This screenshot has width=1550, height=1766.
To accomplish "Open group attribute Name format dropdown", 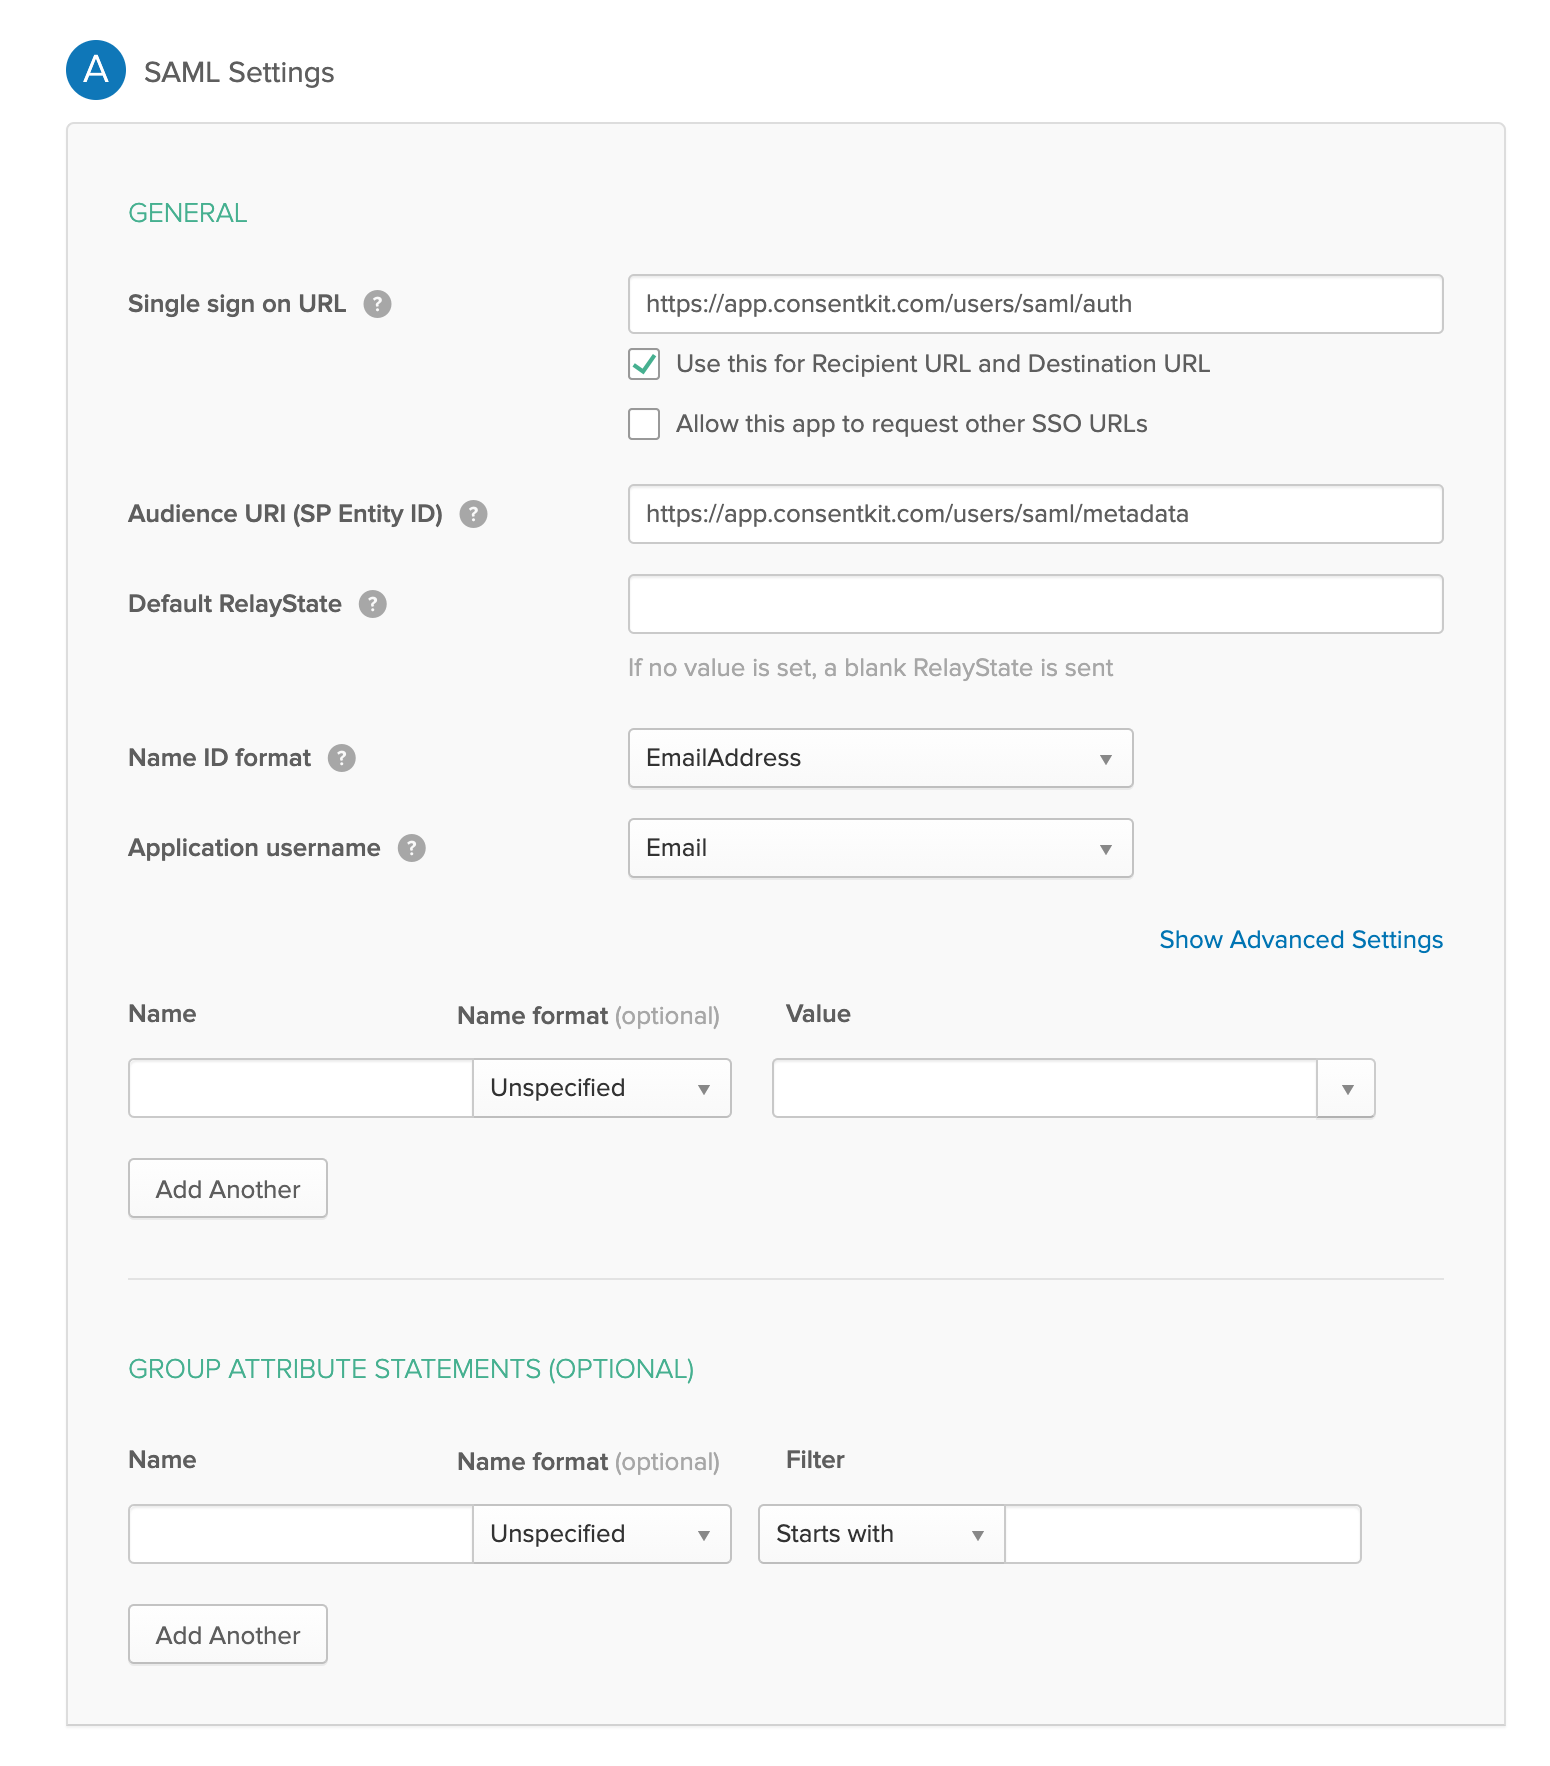I will [x=601, y=1534].
